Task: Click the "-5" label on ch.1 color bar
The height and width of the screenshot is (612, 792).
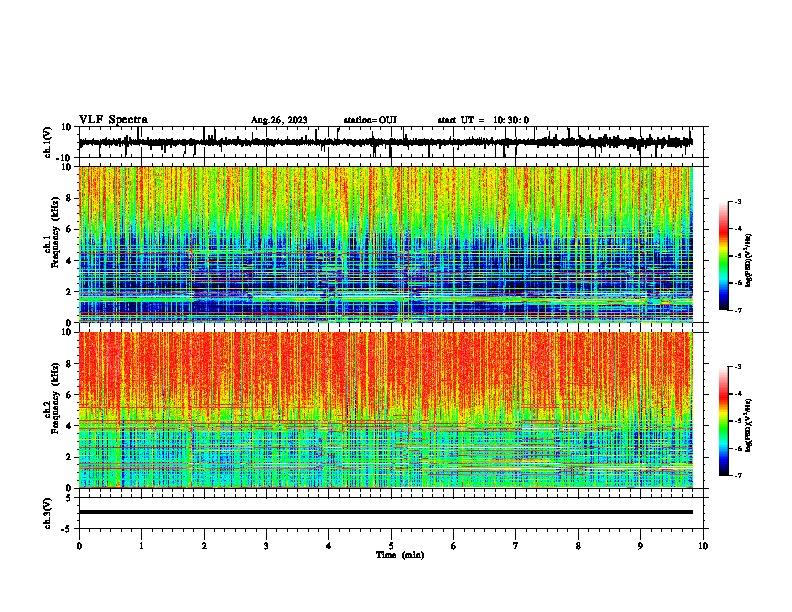Action: [737, 256]
